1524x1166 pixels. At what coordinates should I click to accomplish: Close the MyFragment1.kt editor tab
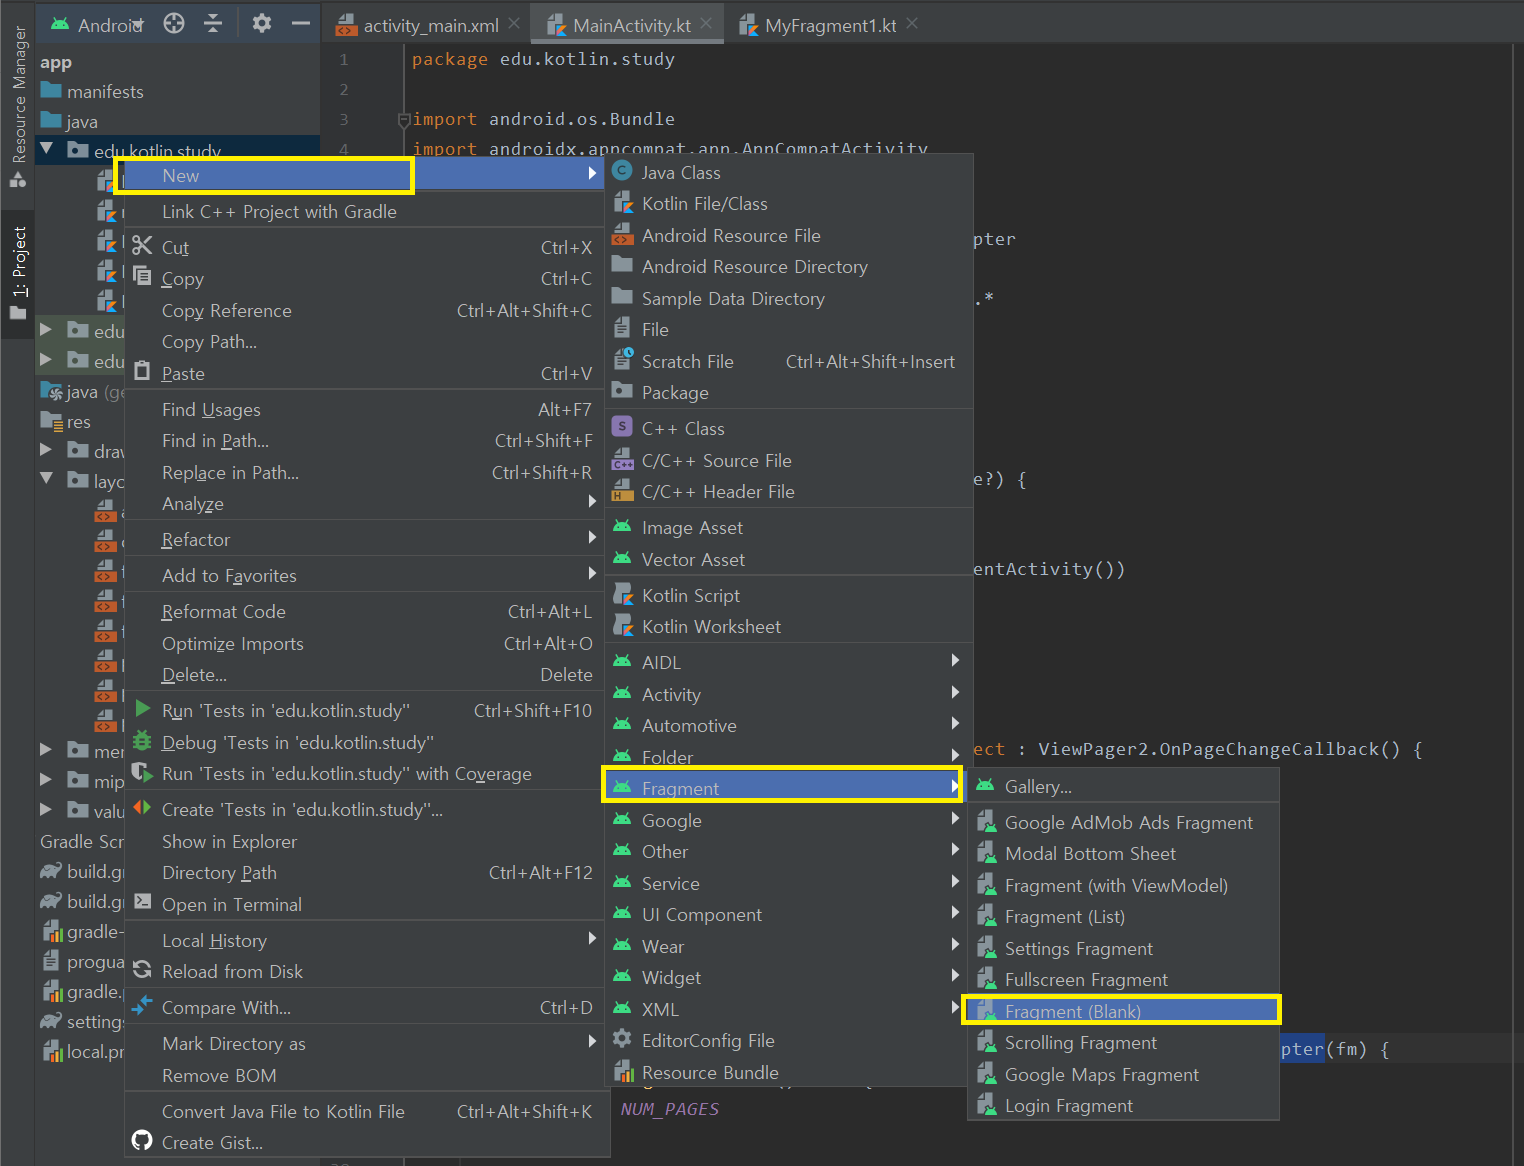(912, 24)
